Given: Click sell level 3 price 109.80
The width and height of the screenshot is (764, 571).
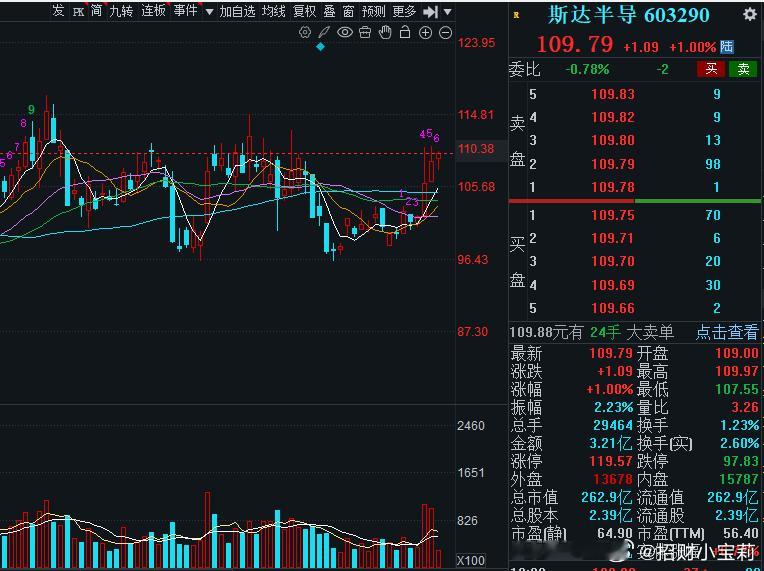Looking at the screenshot, I should pyautogui.click(x=613, y=140).
